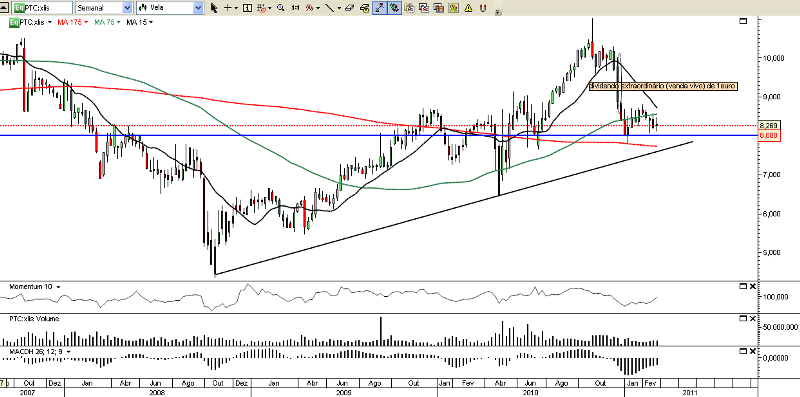Click the grid settings icon
Screen dimensions: 800x397
(x=261, y=8)
